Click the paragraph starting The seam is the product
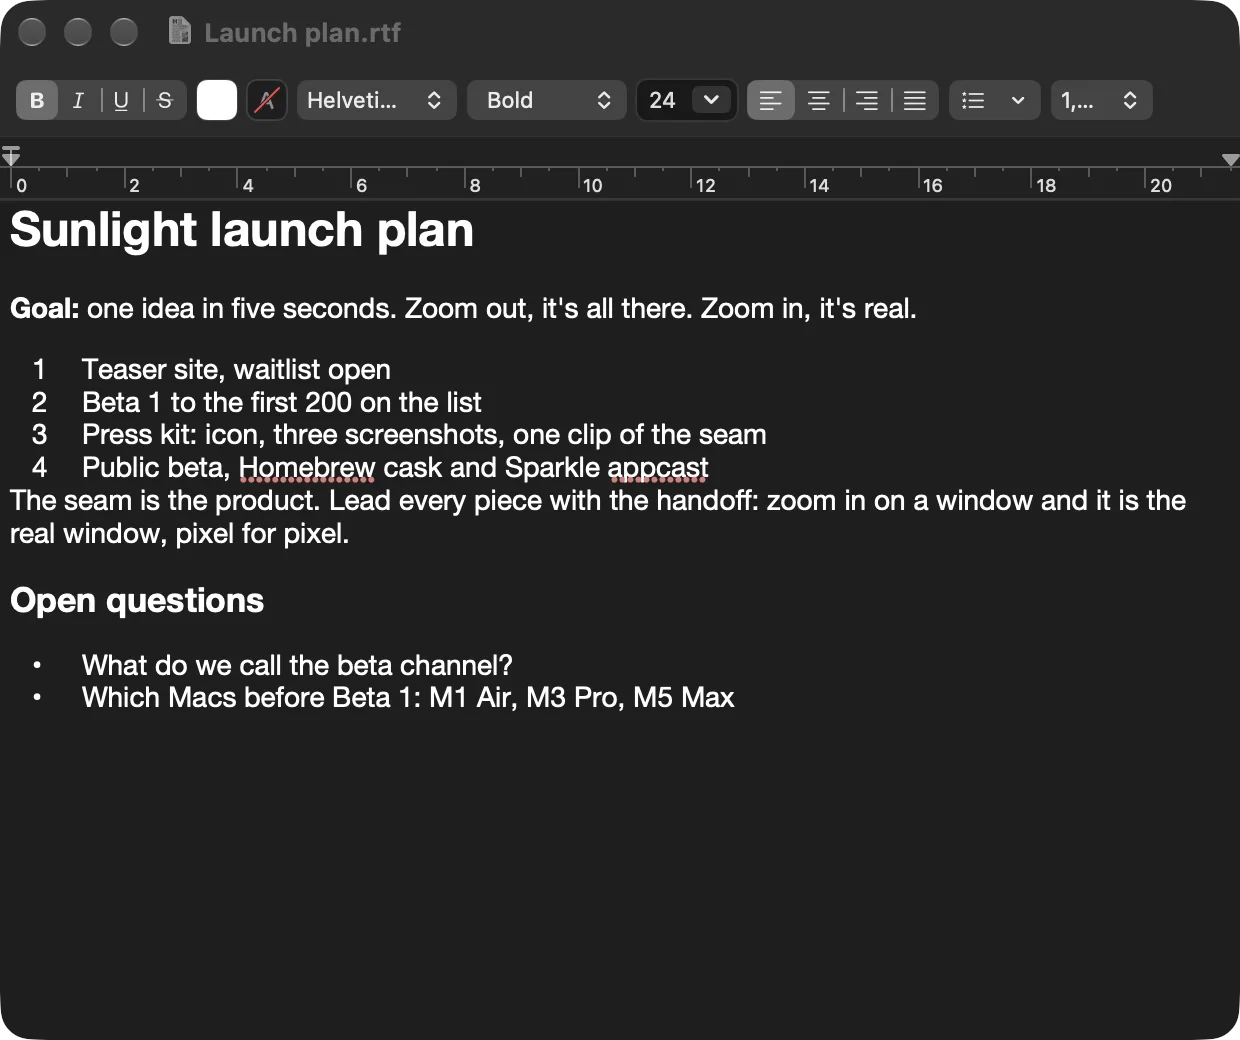Image resolution: width=1240 pixels, height=1040 pixels. coord(598,517)
